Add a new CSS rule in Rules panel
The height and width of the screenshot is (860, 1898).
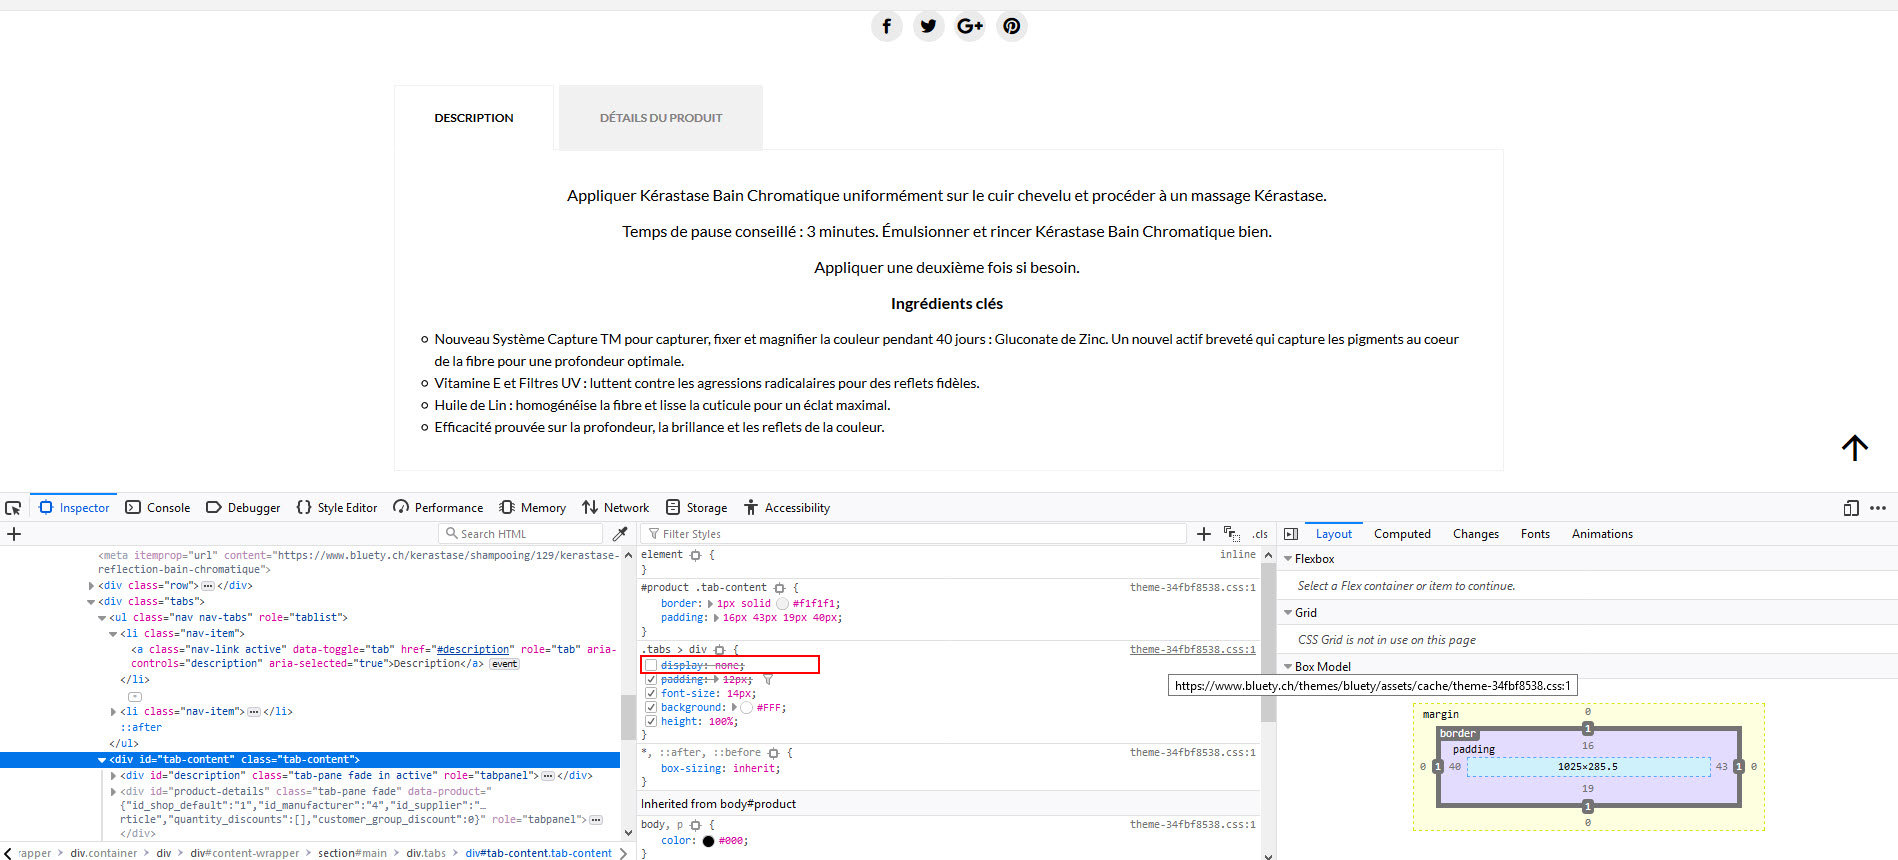tap(1204, 534)
